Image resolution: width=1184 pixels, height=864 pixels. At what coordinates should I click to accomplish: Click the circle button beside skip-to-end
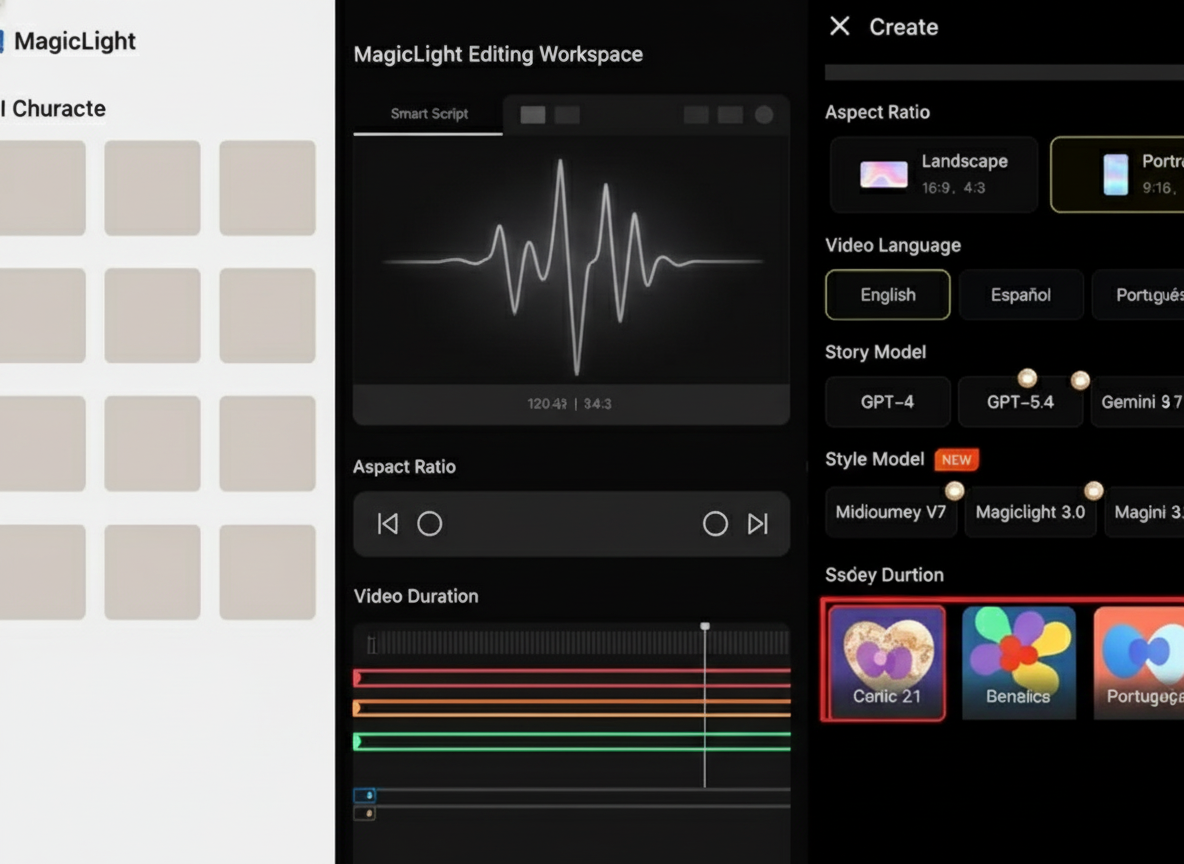pyautogui.click(x=715, y=523)
